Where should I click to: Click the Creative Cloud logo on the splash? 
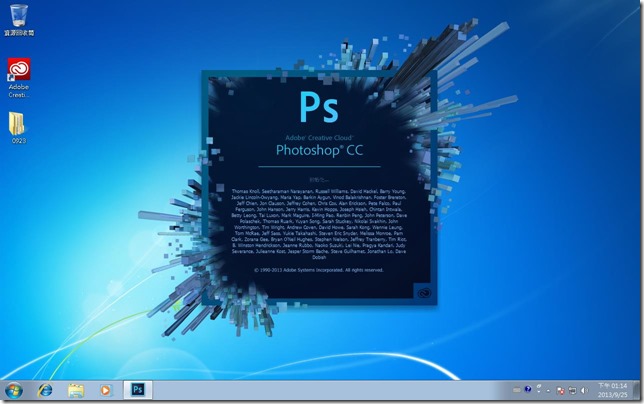tap(424, 293)
